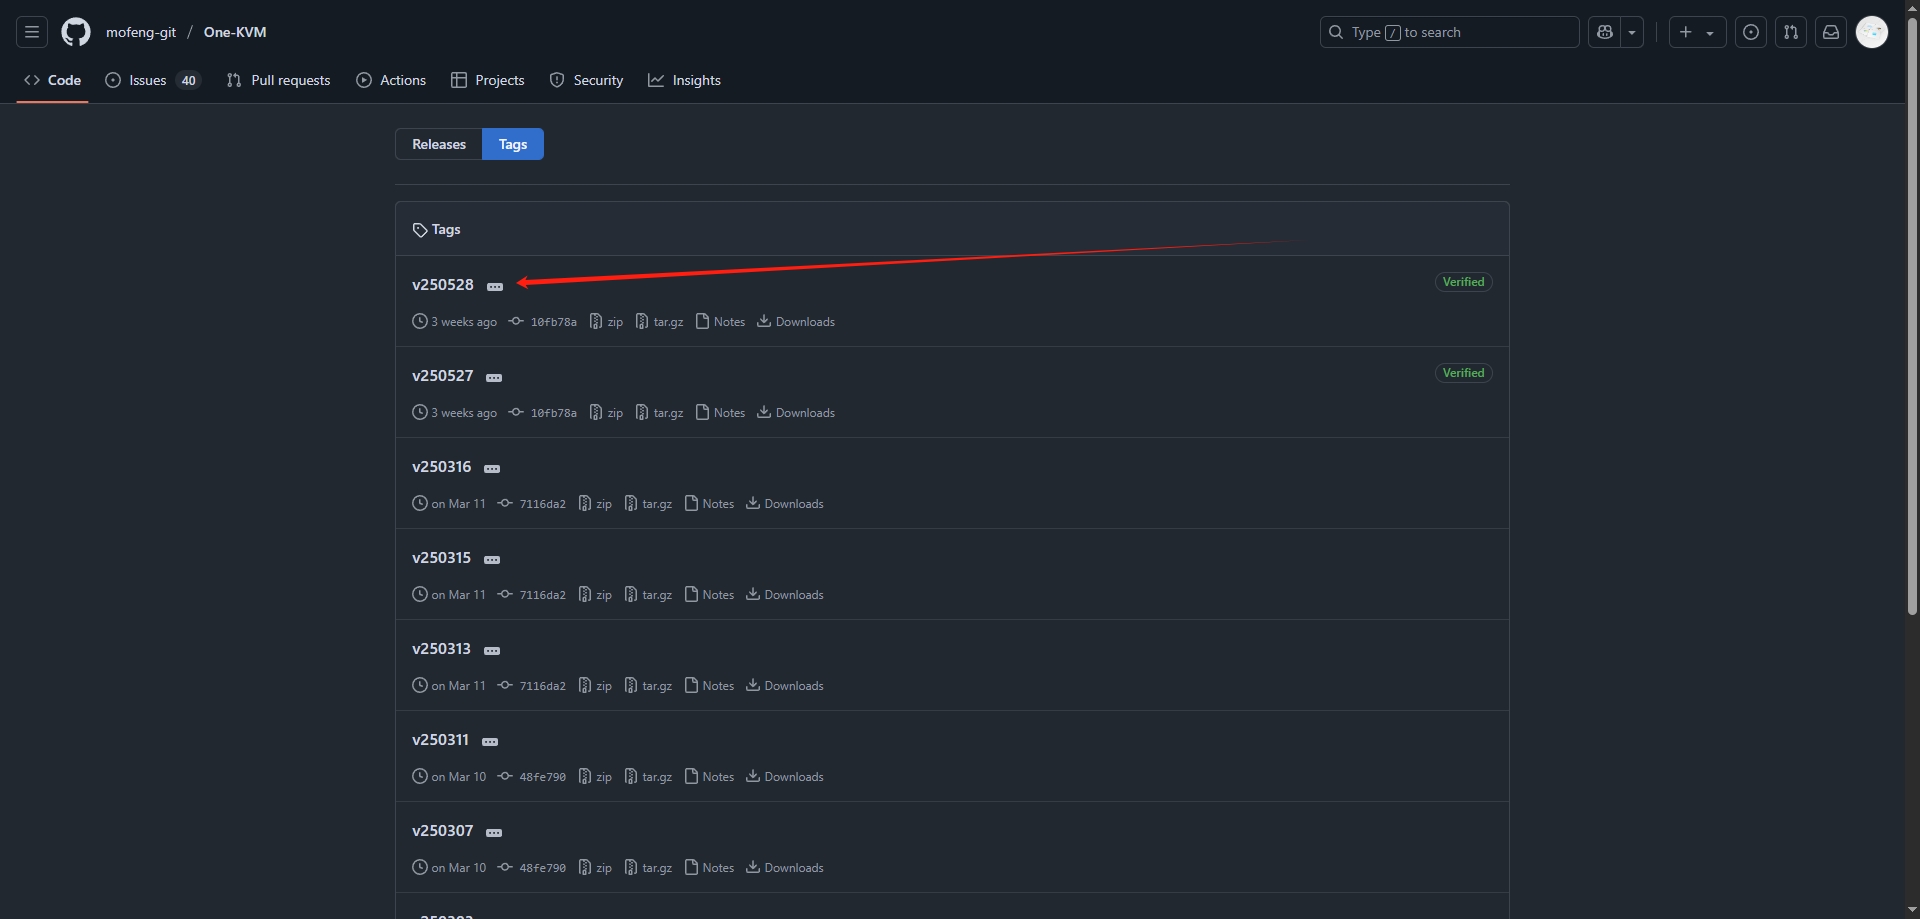Image resolution: width=1920 pixels, height=919 pixels.
Task: Open Notes for v250307
Action: pyautogui.click(x=709, y=868)
